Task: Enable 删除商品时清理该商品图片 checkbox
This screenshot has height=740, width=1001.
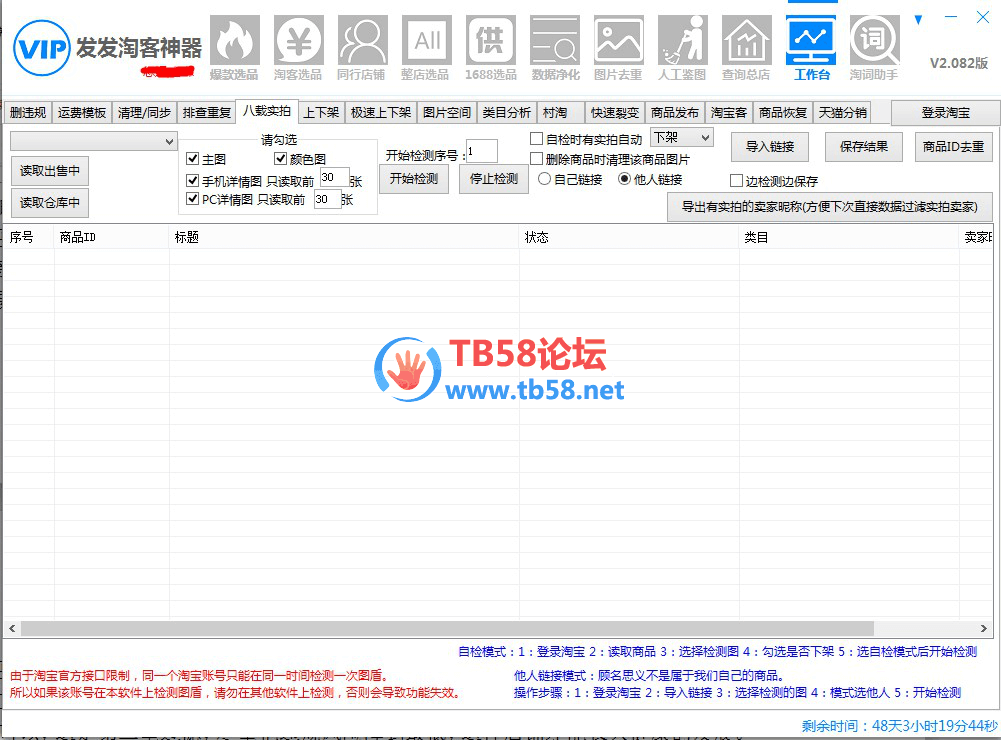Action: (x=536, y=158)
